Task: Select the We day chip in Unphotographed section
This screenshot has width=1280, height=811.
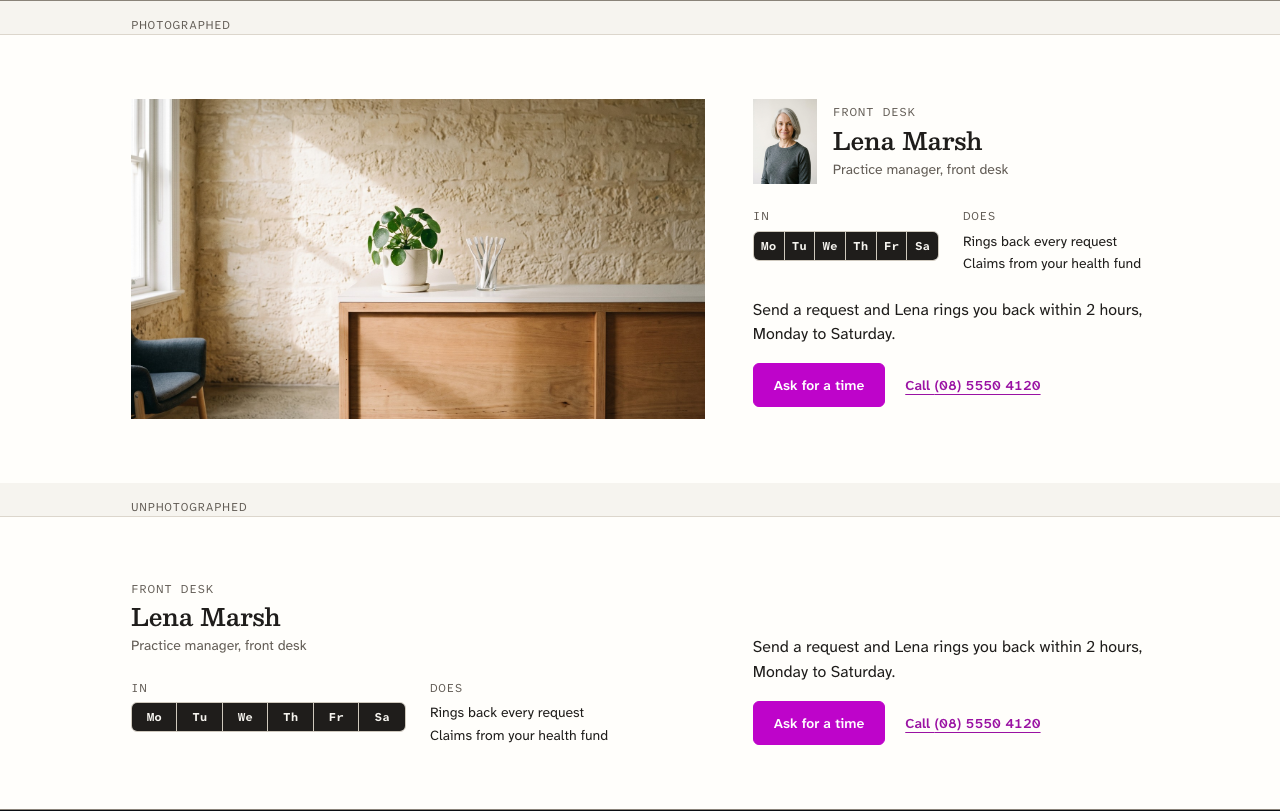Action: click(x=245, y=717)
